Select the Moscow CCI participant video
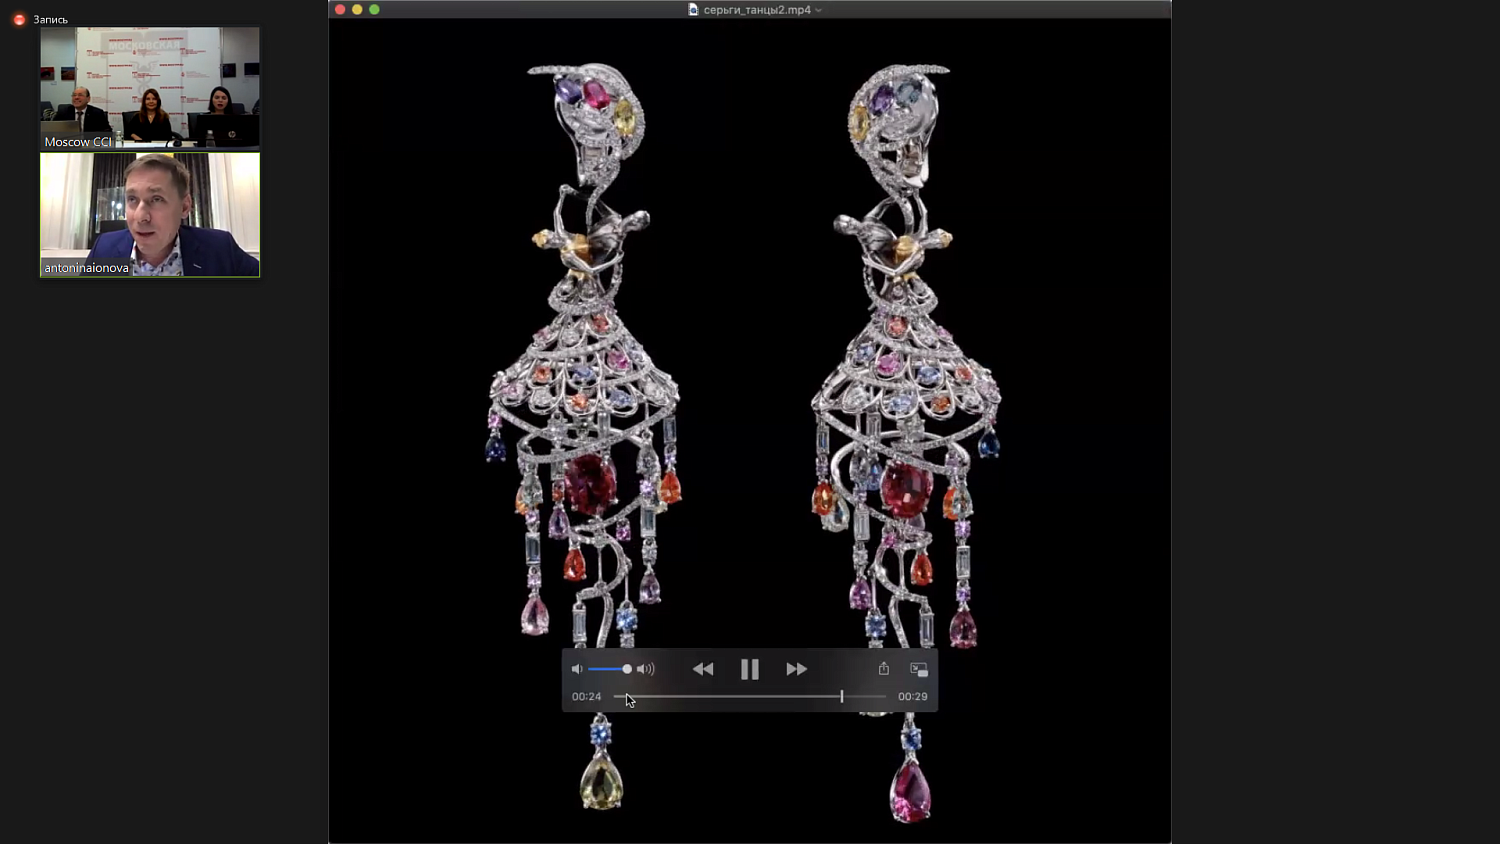 [150, 88]
